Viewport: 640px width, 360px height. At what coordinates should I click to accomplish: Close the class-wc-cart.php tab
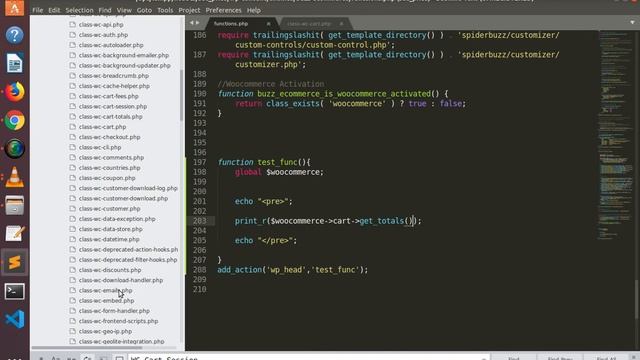tap(341, 24)
